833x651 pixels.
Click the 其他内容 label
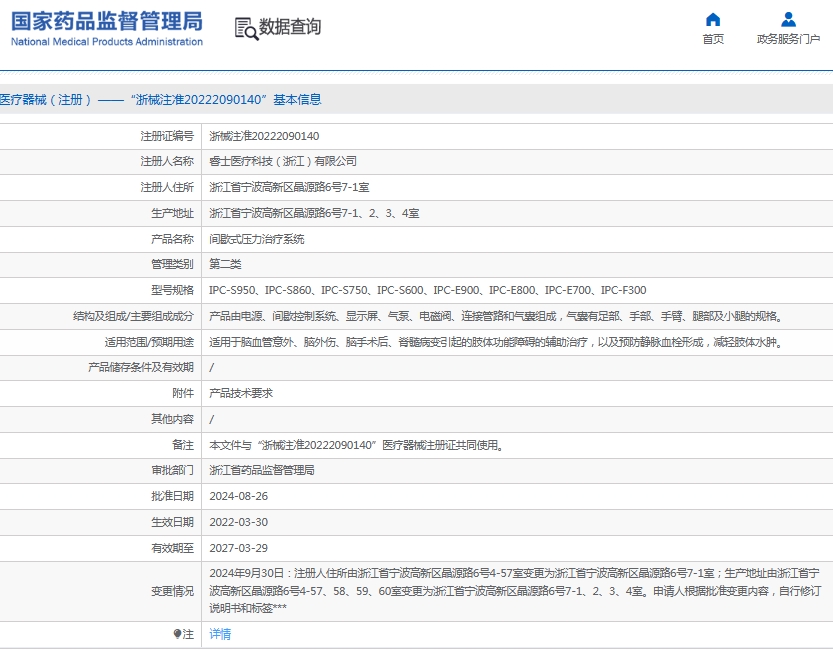click(x=172, y=419)
